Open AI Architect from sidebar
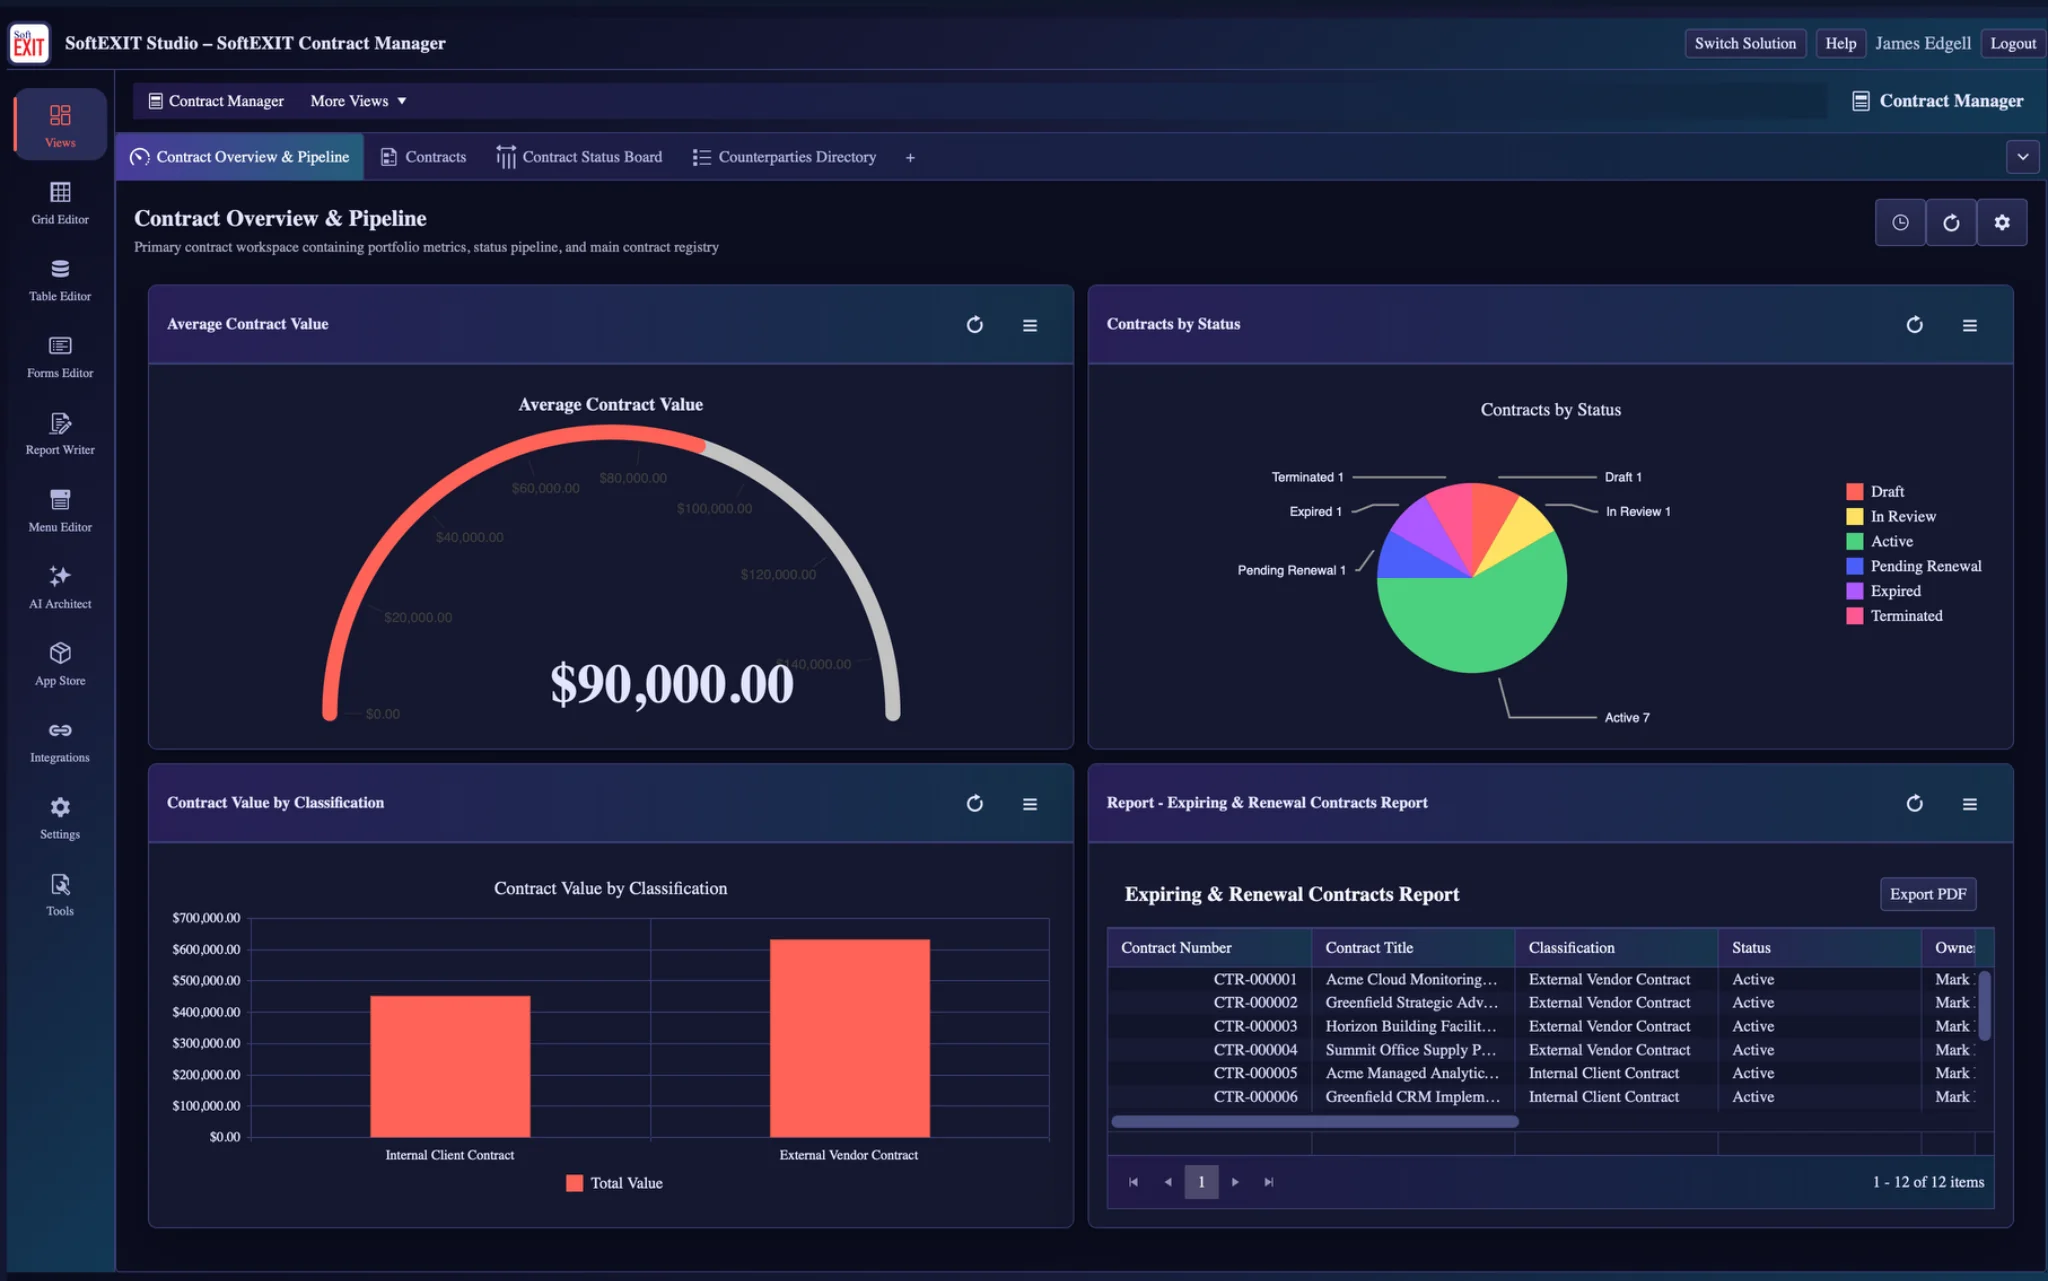2048x1281 pixels. pyautogui.click(x=60, y=588)
